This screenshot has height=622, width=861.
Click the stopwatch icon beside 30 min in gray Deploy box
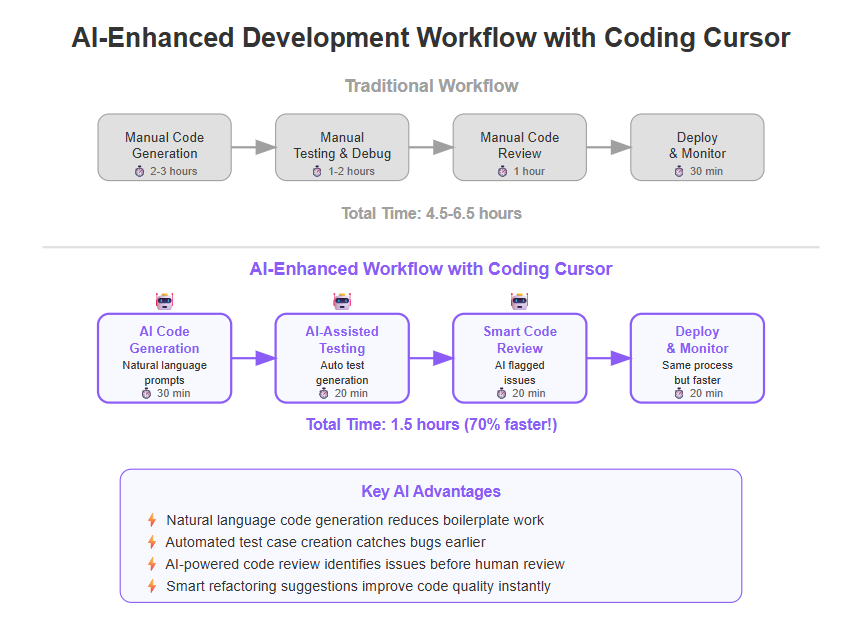click(679, 171)
